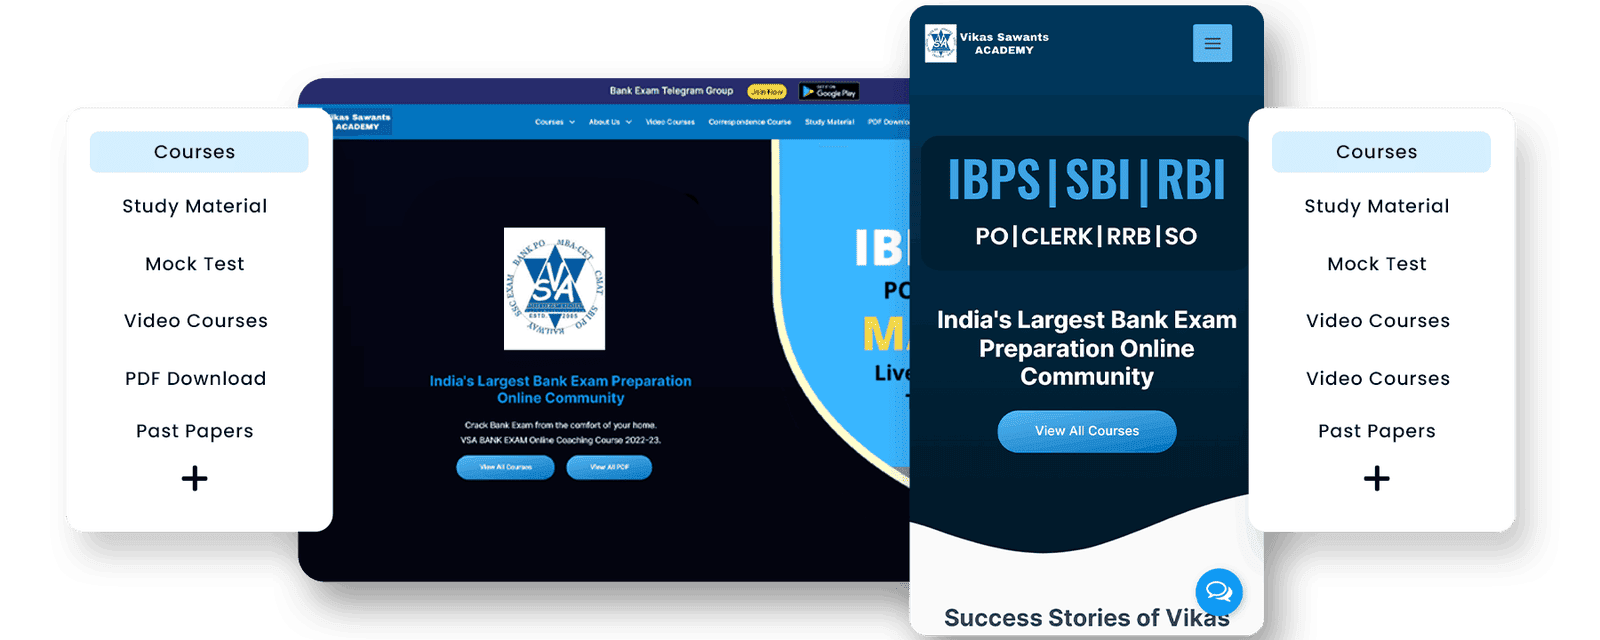
Task: Click the star emblem logo in the desktop hero
Action: [x=554, y=289]
